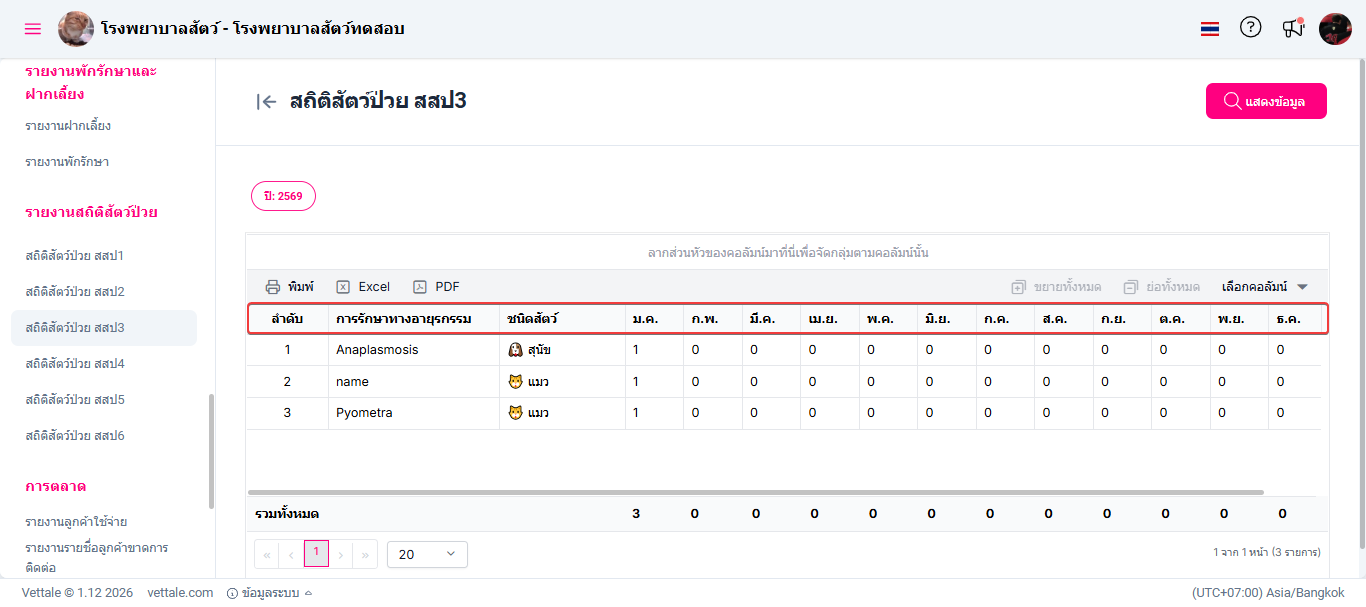Screen dimensions: 1366x607
Task: Click the ปี: 2569 filter chip
Action: click(x=283, y=196)
